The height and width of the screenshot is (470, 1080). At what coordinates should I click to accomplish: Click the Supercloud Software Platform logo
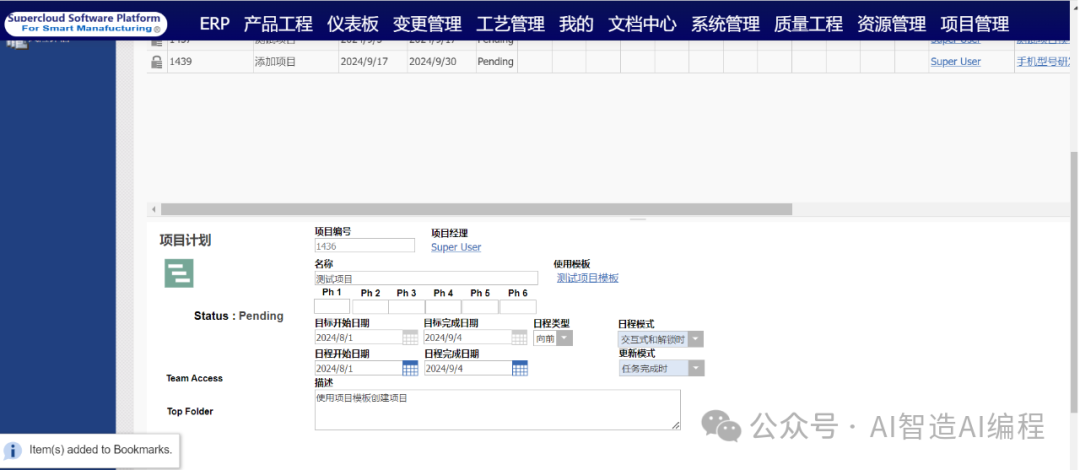point(85,23)
